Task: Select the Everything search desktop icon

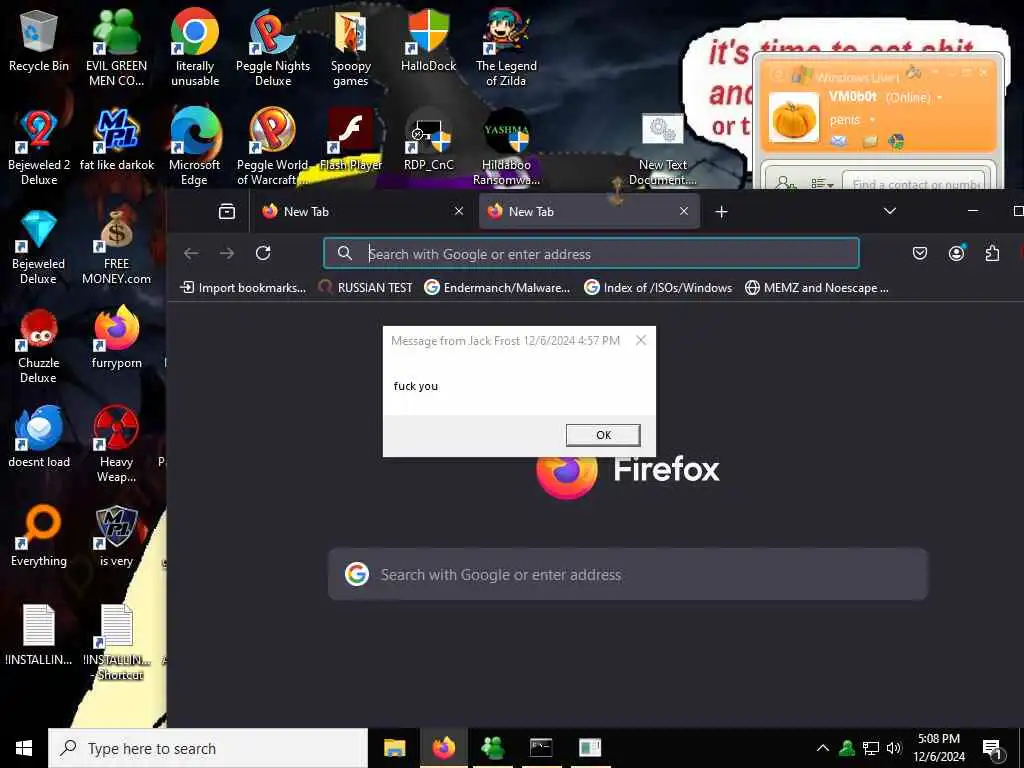Action: 39,536
